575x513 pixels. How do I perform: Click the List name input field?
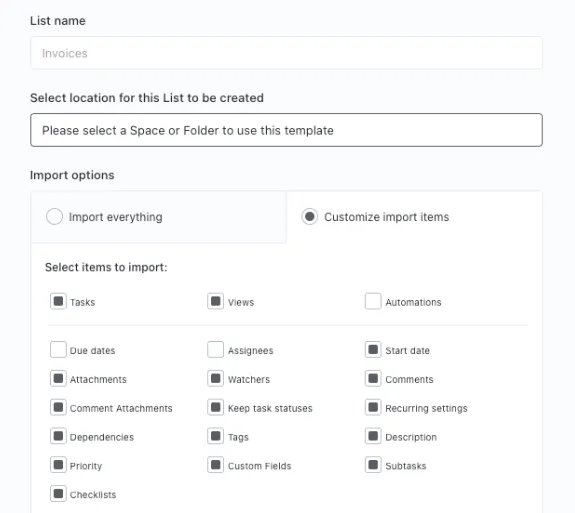[286, 53]
